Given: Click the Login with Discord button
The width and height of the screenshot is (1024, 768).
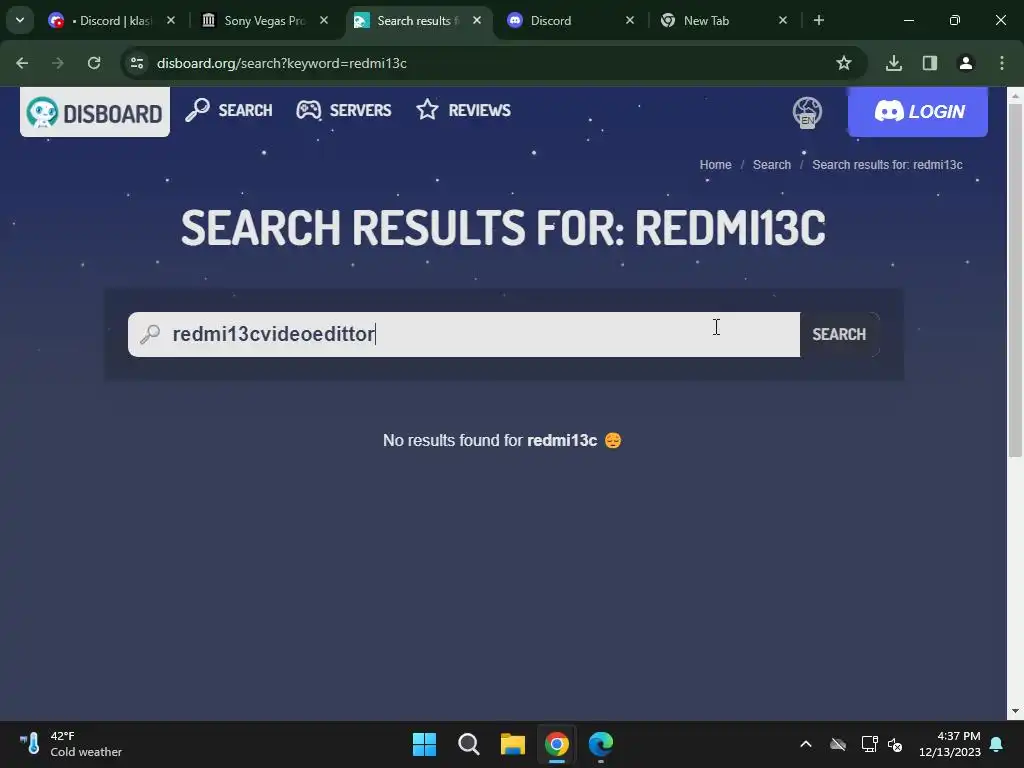Looking at the screenshot, I should (918, 112).
